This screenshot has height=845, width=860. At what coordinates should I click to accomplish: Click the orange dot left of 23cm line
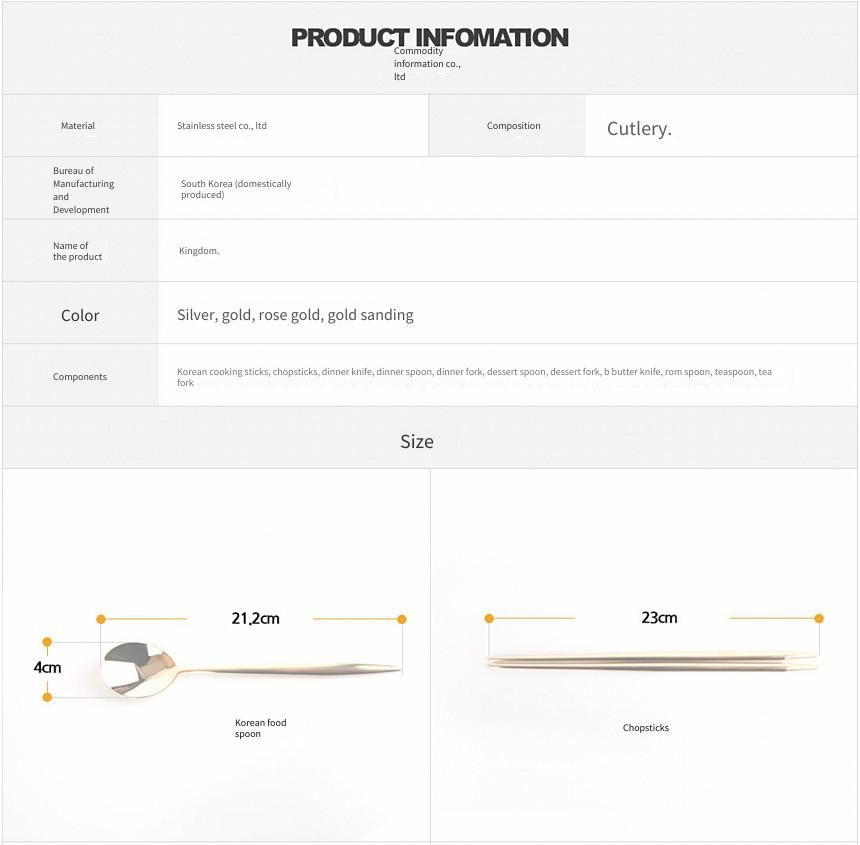click(x=489, y=619)
